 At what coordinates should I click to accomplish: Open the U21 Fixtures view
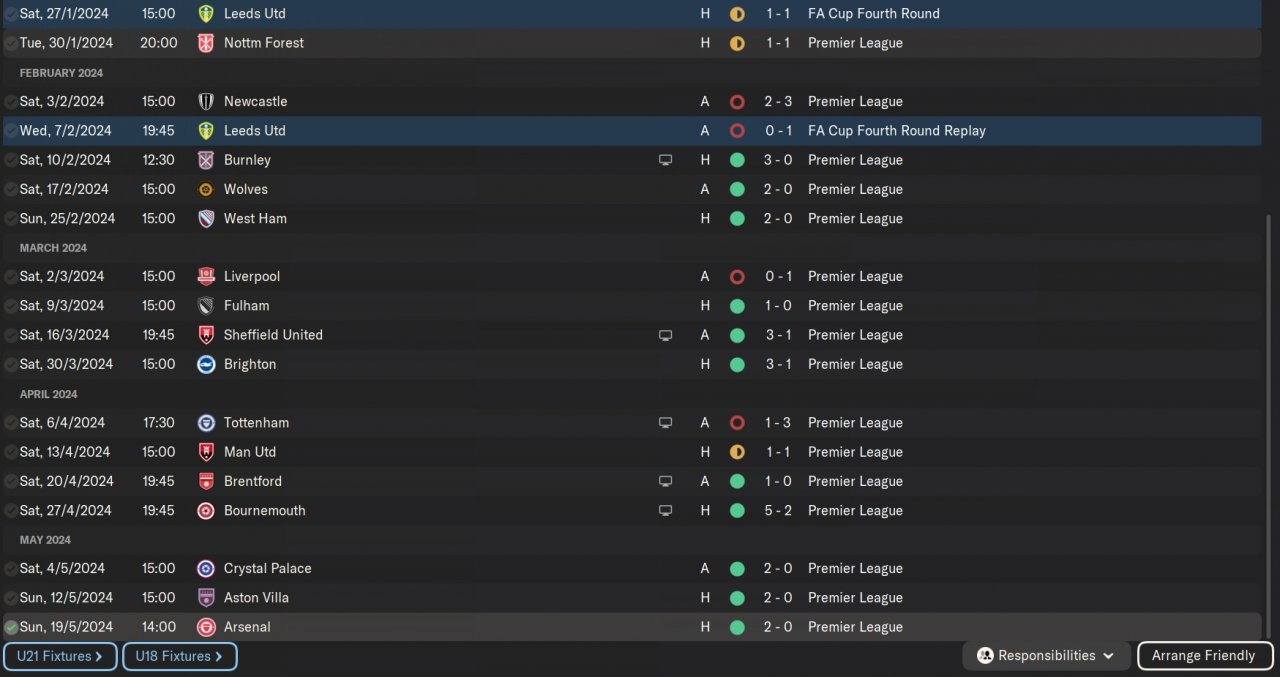[59, 656]
